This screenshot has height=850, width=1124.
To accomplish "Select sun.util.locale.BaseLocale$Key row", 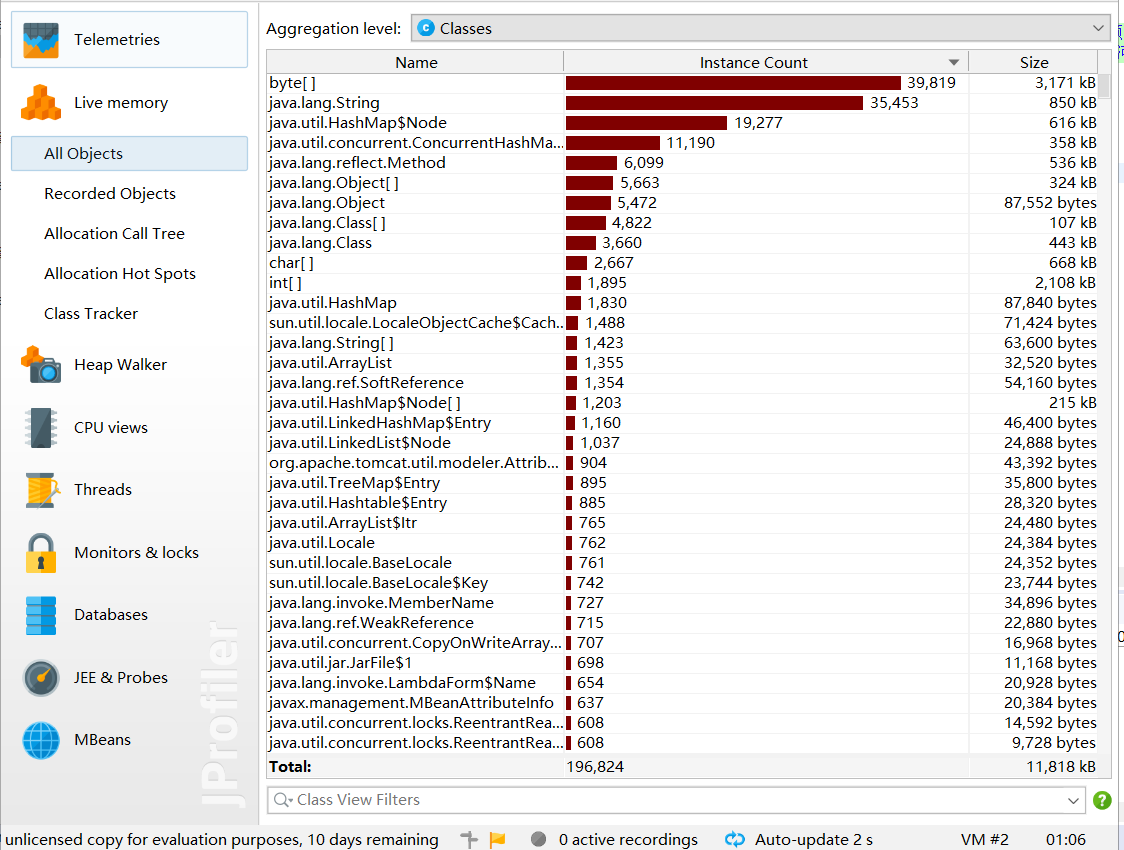I will coord(682,583).
